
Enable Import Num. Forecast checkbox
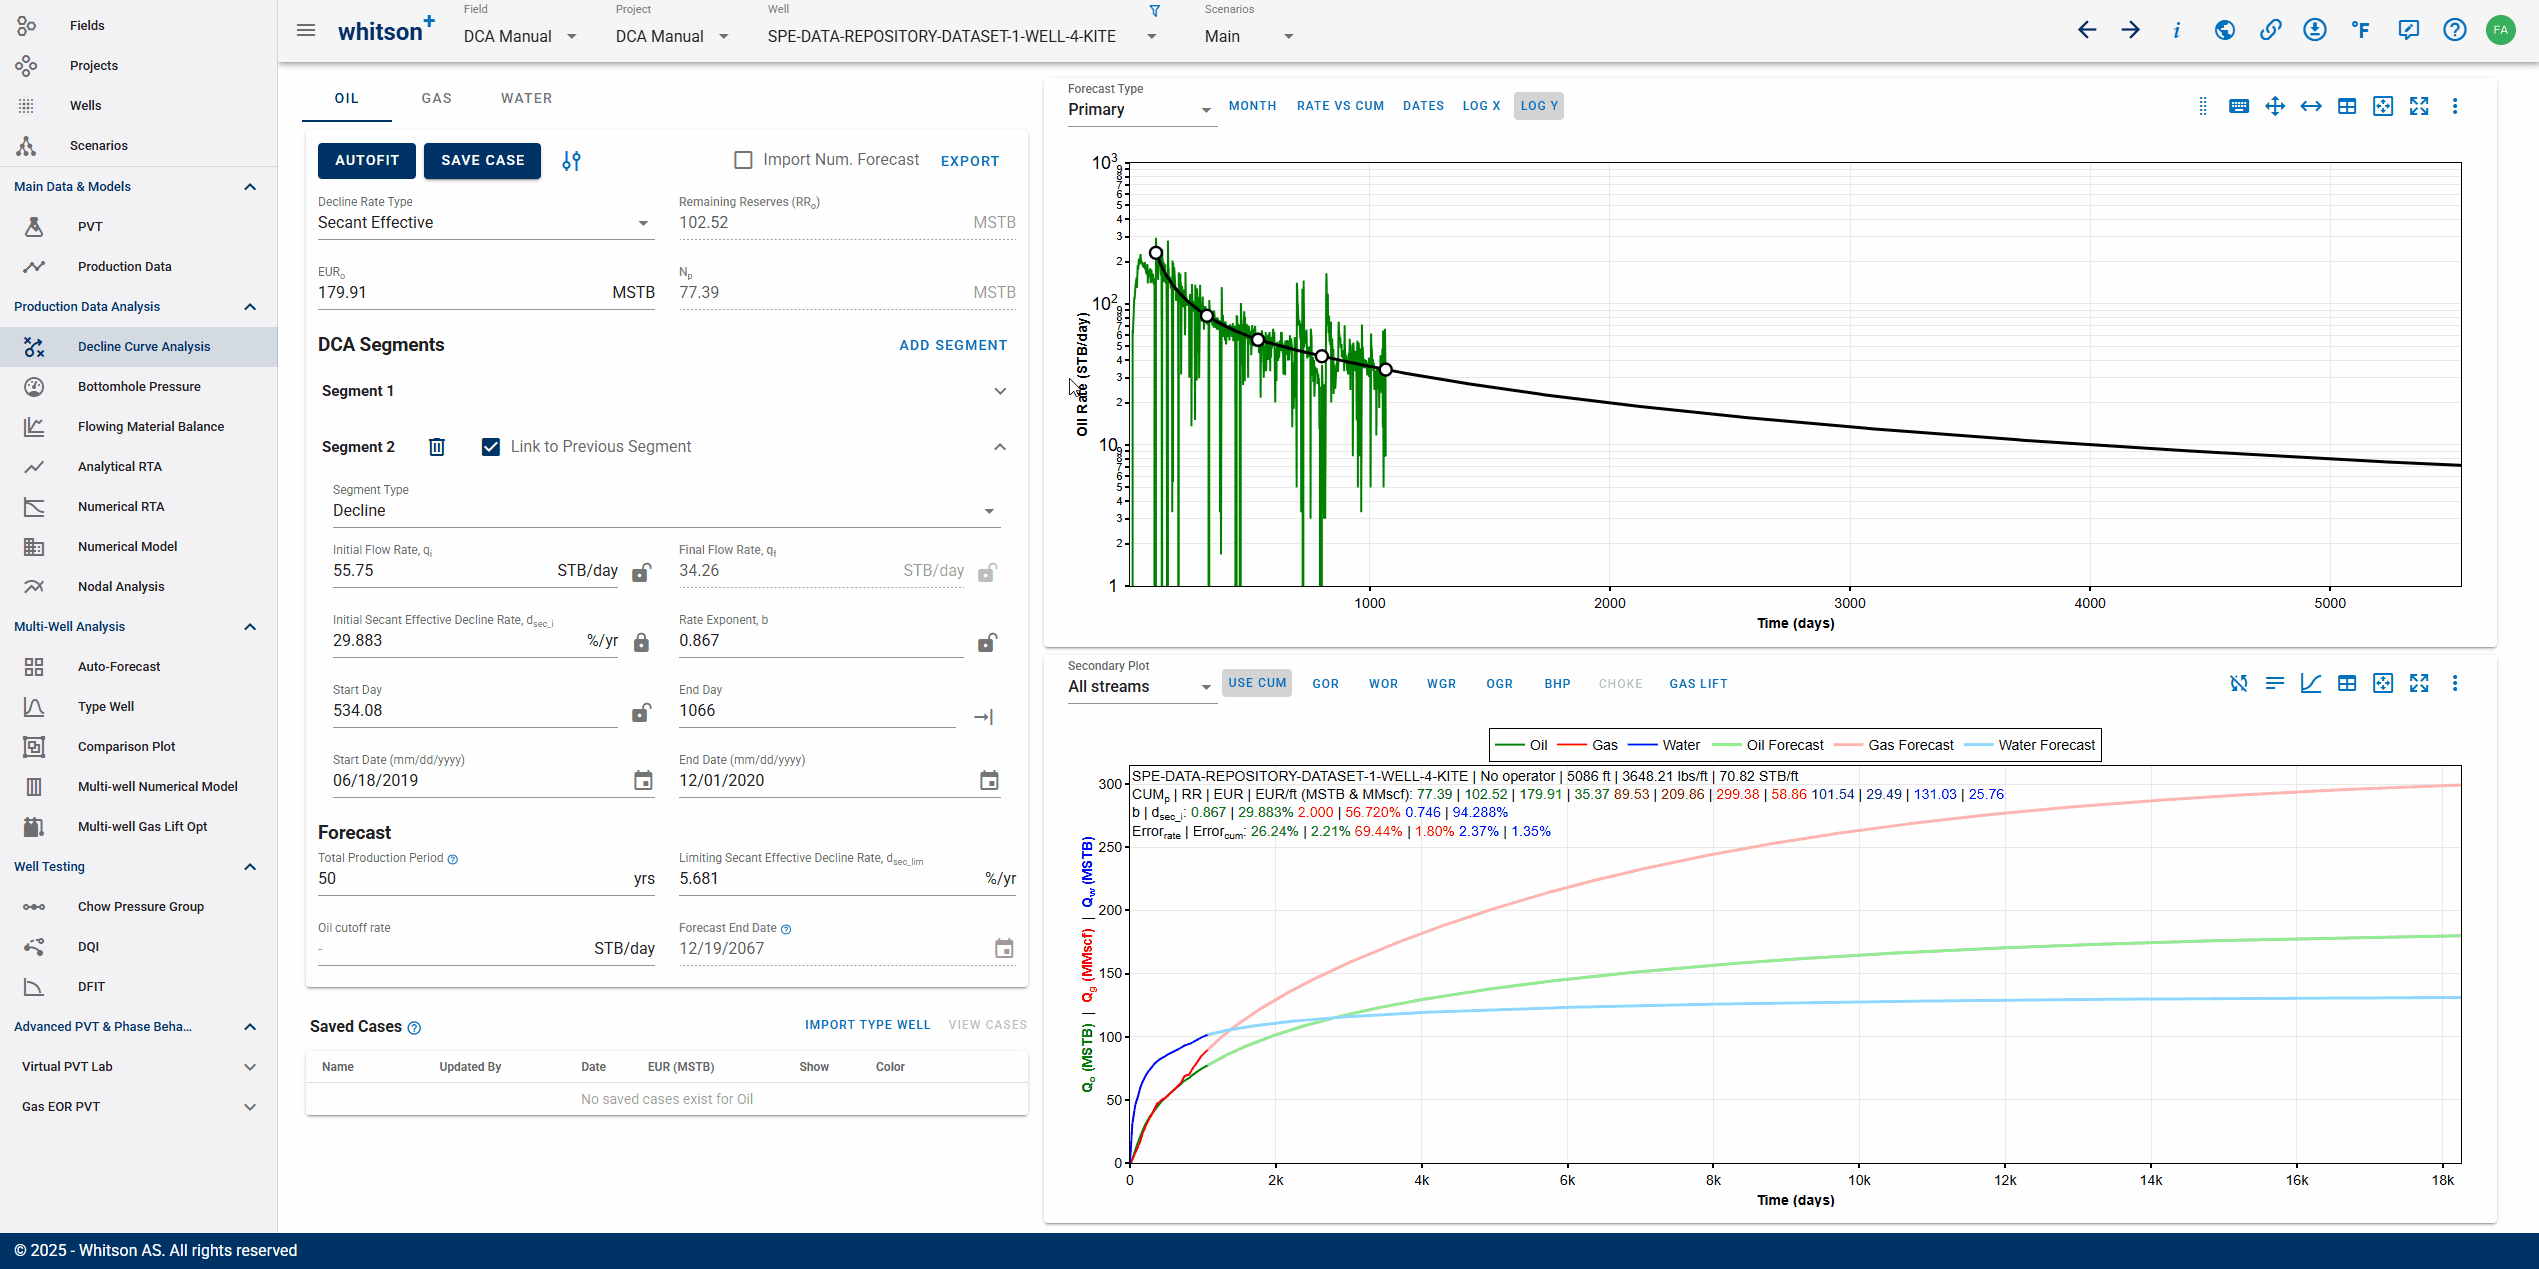743,160
